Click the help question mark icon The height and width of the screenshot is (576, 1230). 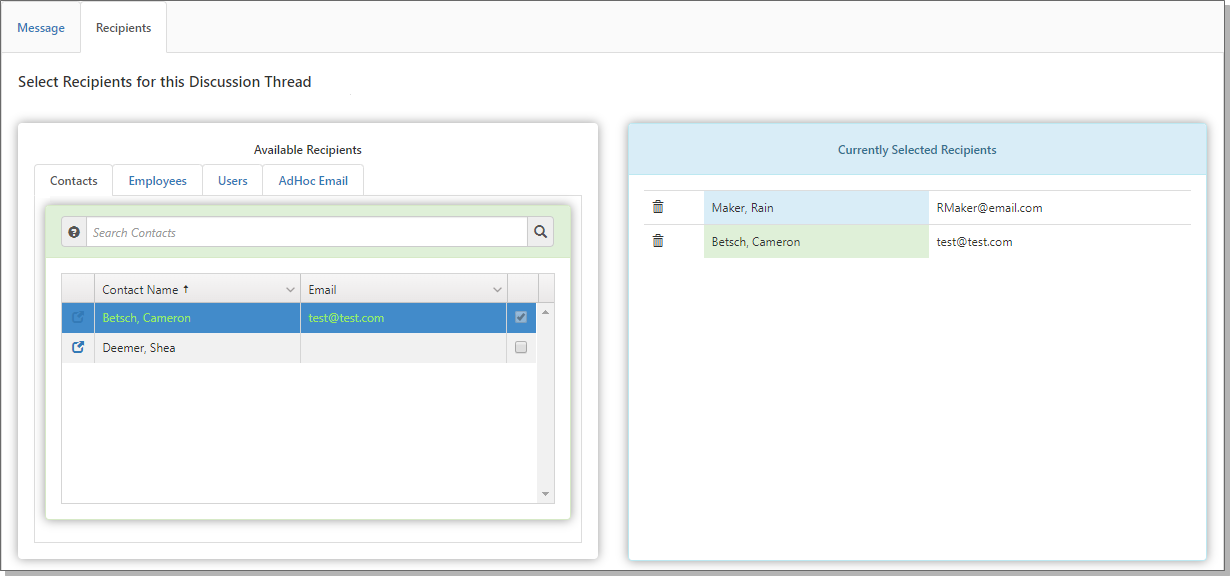coord(74,232)
